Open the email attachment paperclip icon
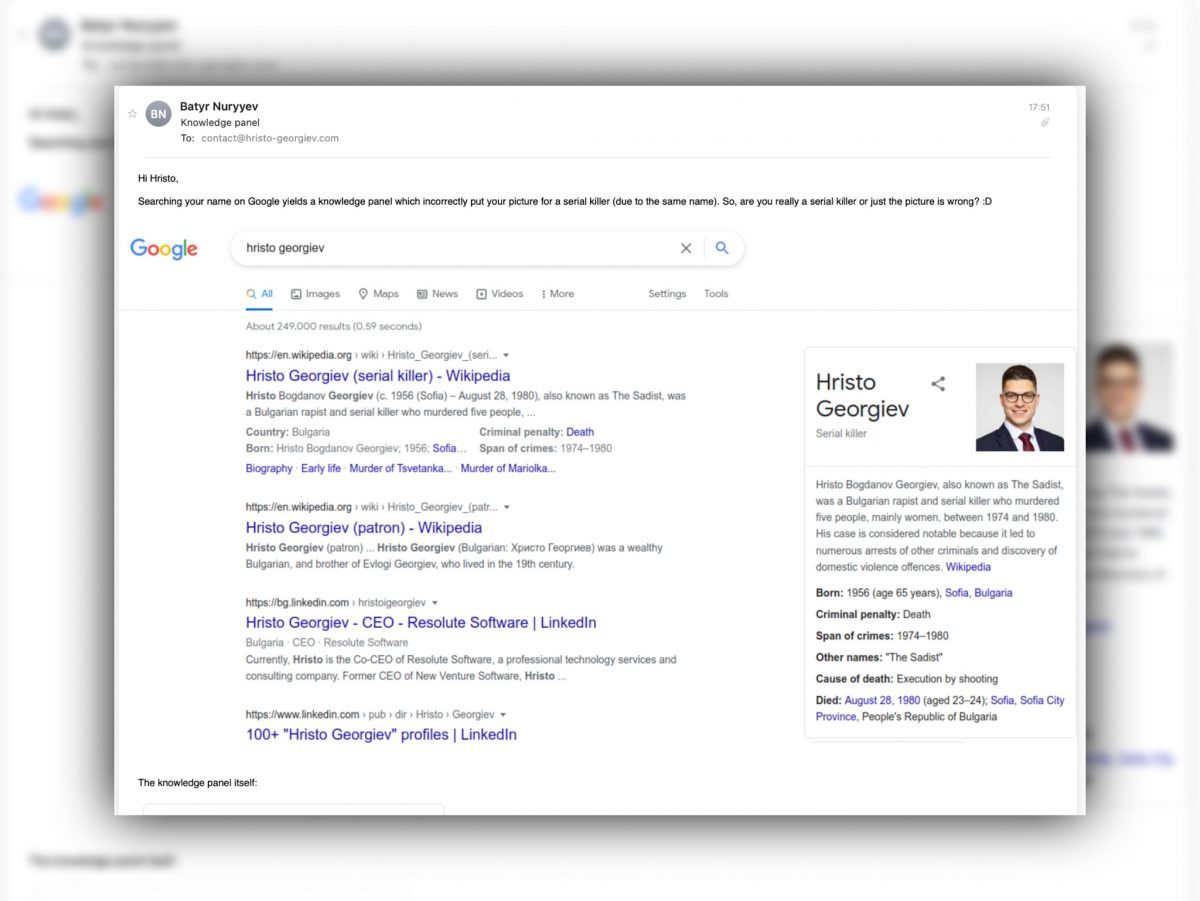The width and height of the screenshot is (1200, 901). (x=1045, y=123)
